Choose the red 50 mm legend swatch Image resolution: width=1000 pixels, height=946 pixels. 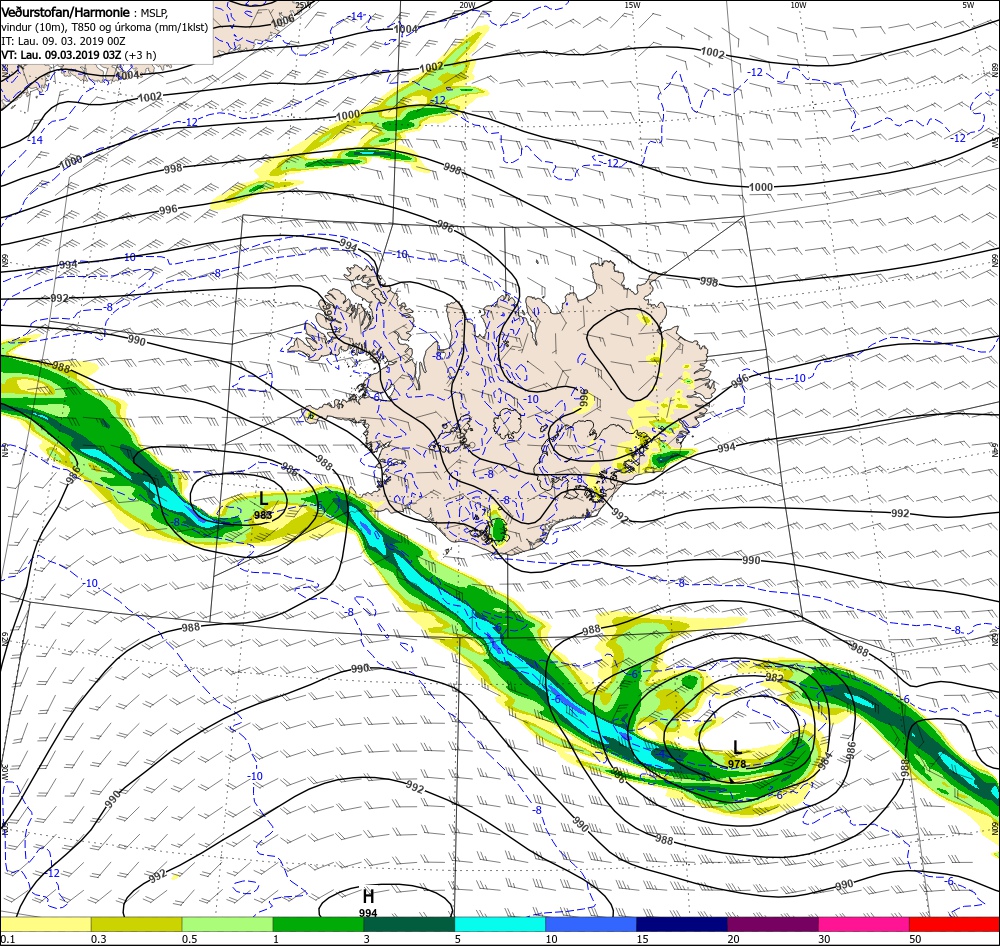[x=955, y=924]
